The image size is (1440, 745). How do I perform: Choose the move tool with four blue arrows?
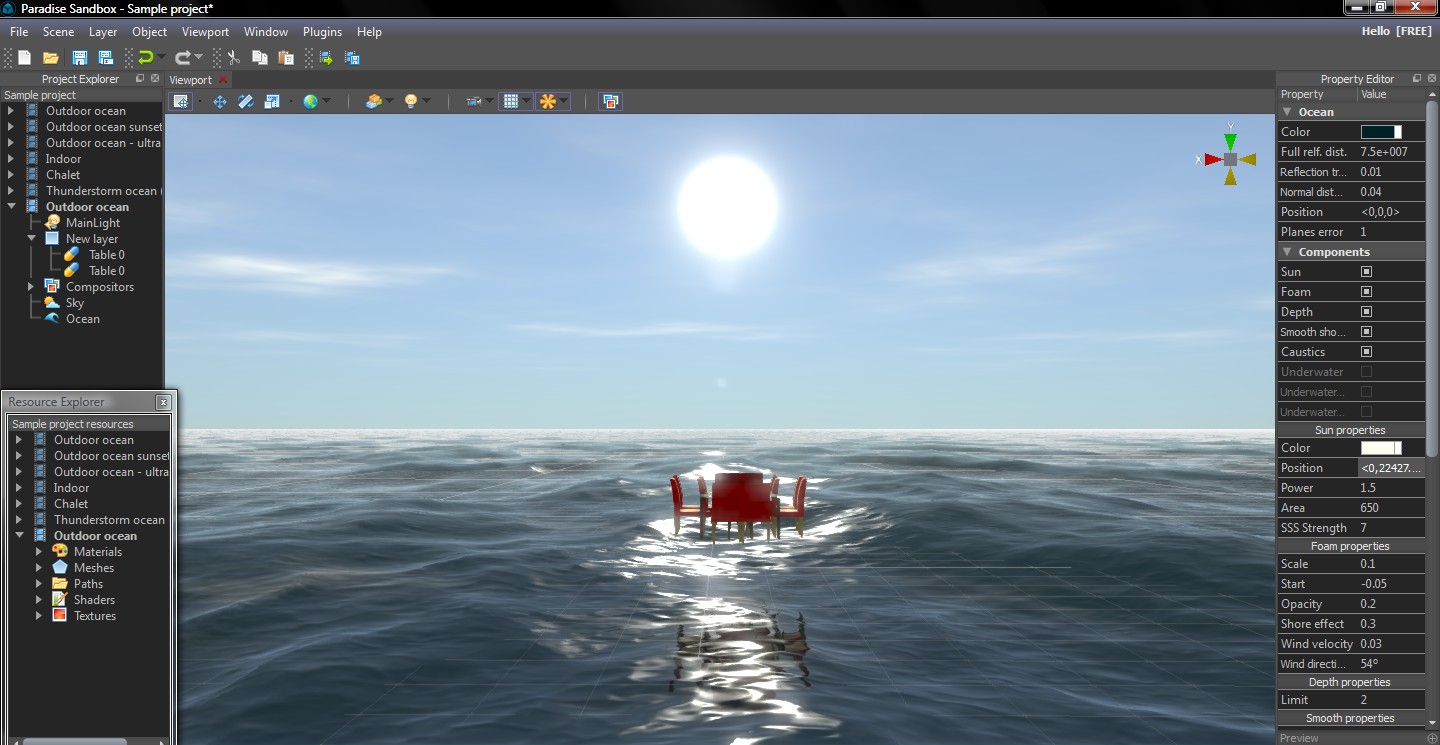[220, 101]
